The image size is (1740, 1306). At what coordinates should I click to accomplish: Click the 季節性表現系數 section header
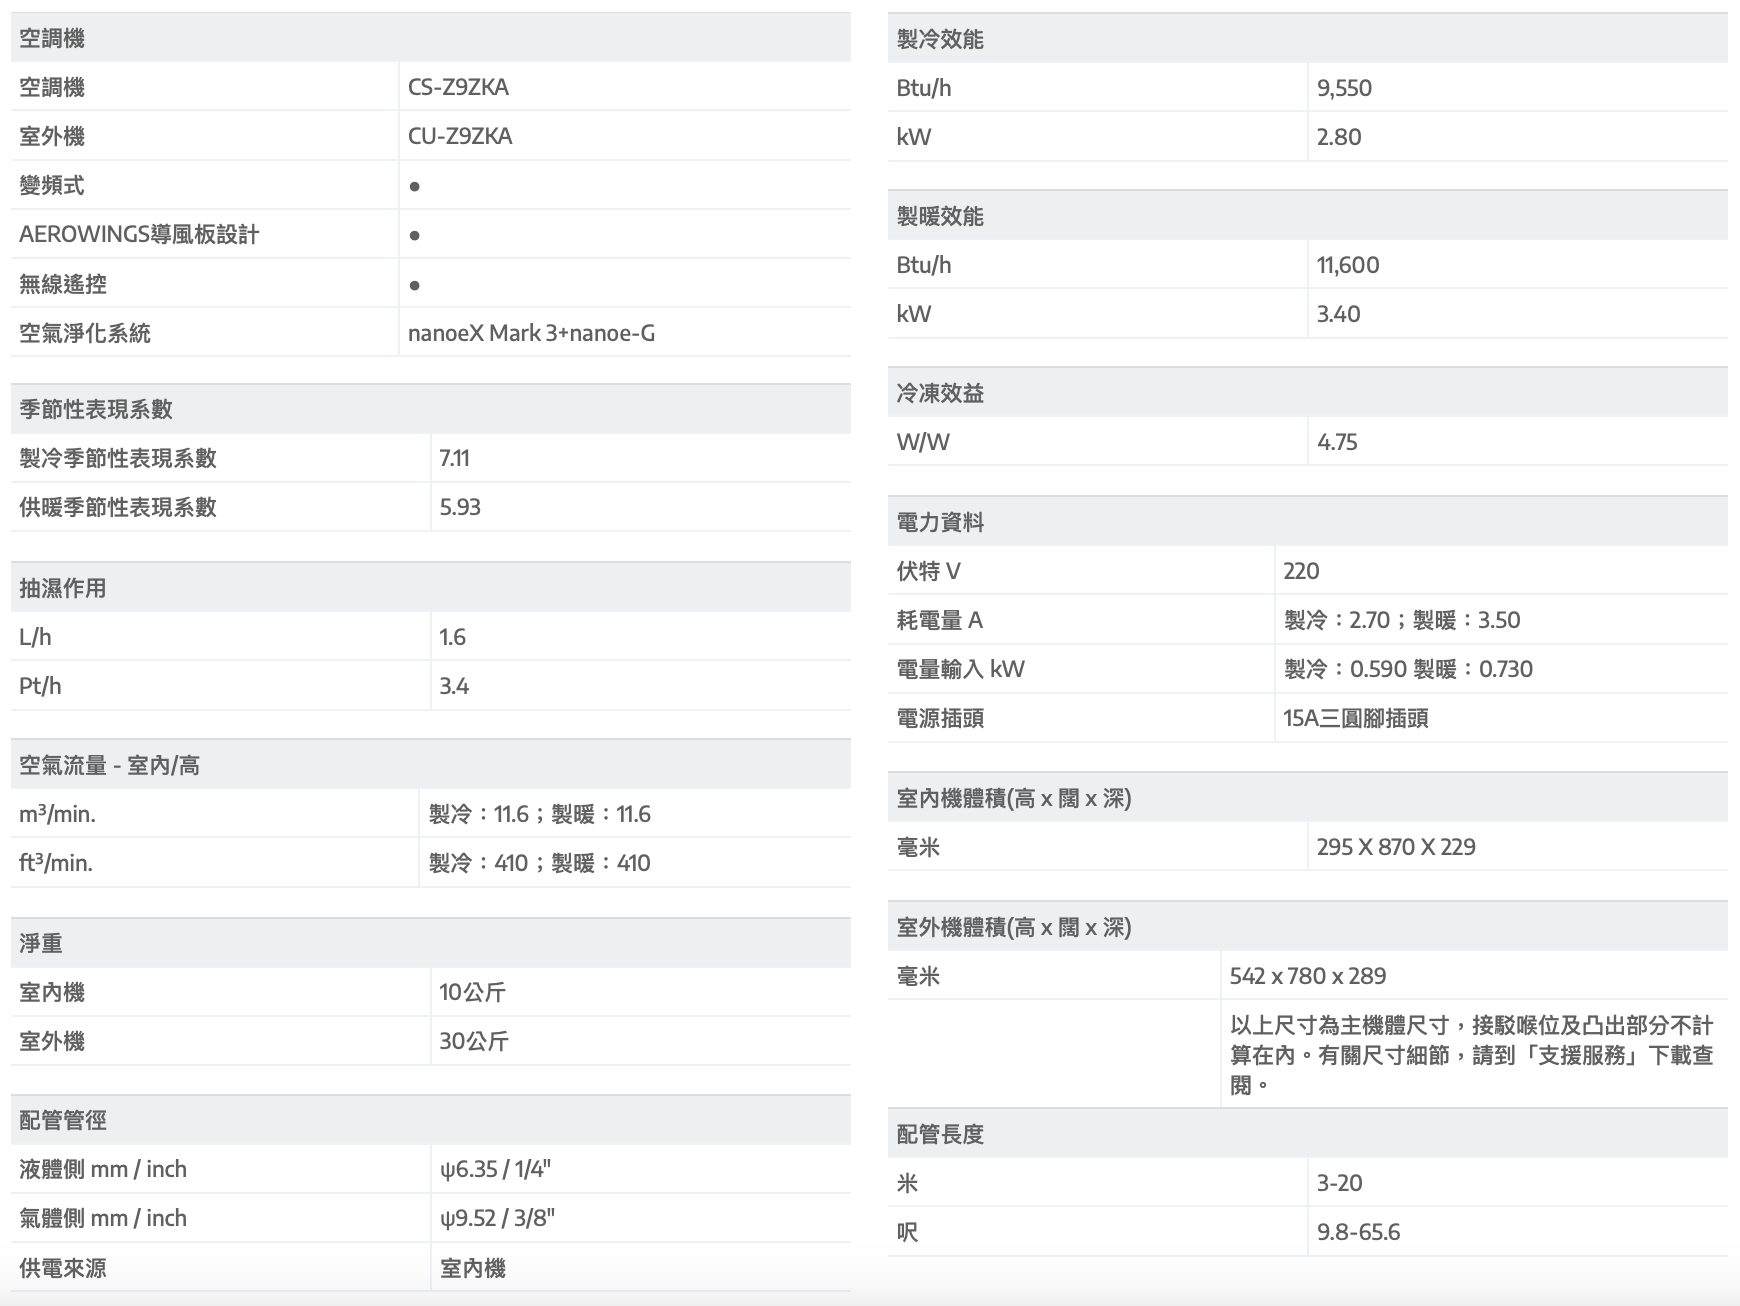tap(96, 409)
